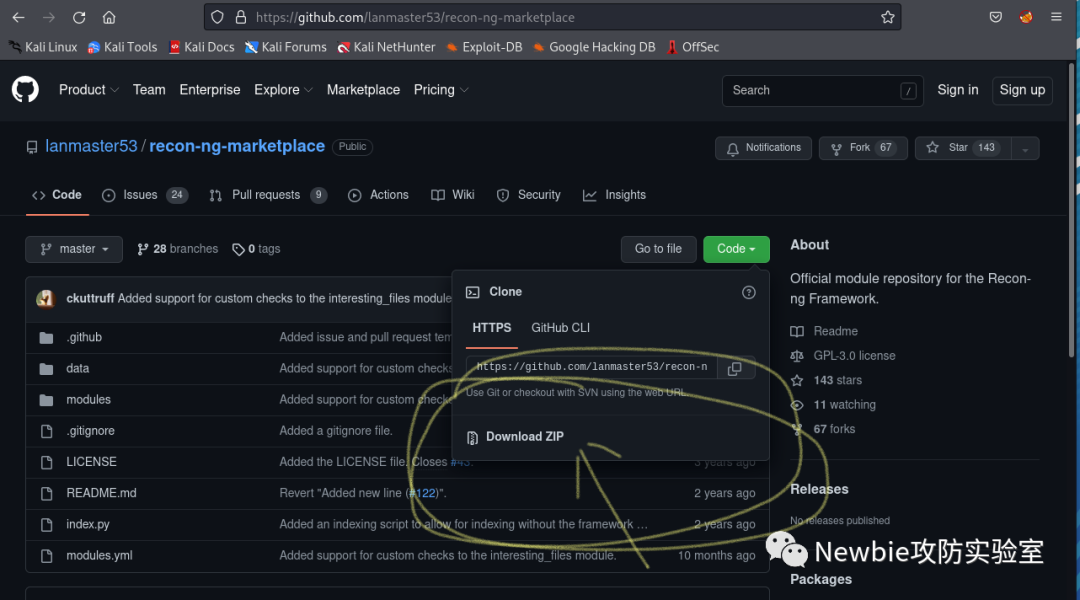Open the Exploit-DB bookmark
The width and height of the screenshot is (1080, 600).
(484, 47)
